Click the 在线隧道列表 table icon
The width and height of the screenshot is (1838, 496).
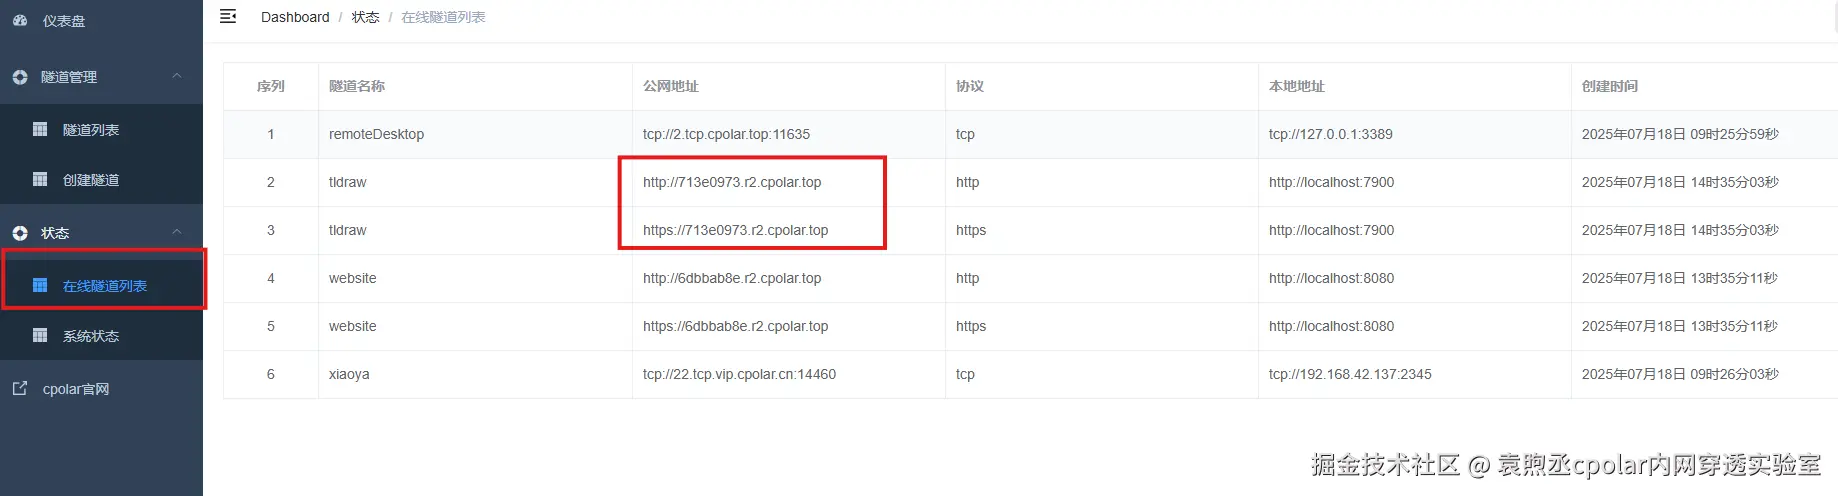(x=40, y=285)
